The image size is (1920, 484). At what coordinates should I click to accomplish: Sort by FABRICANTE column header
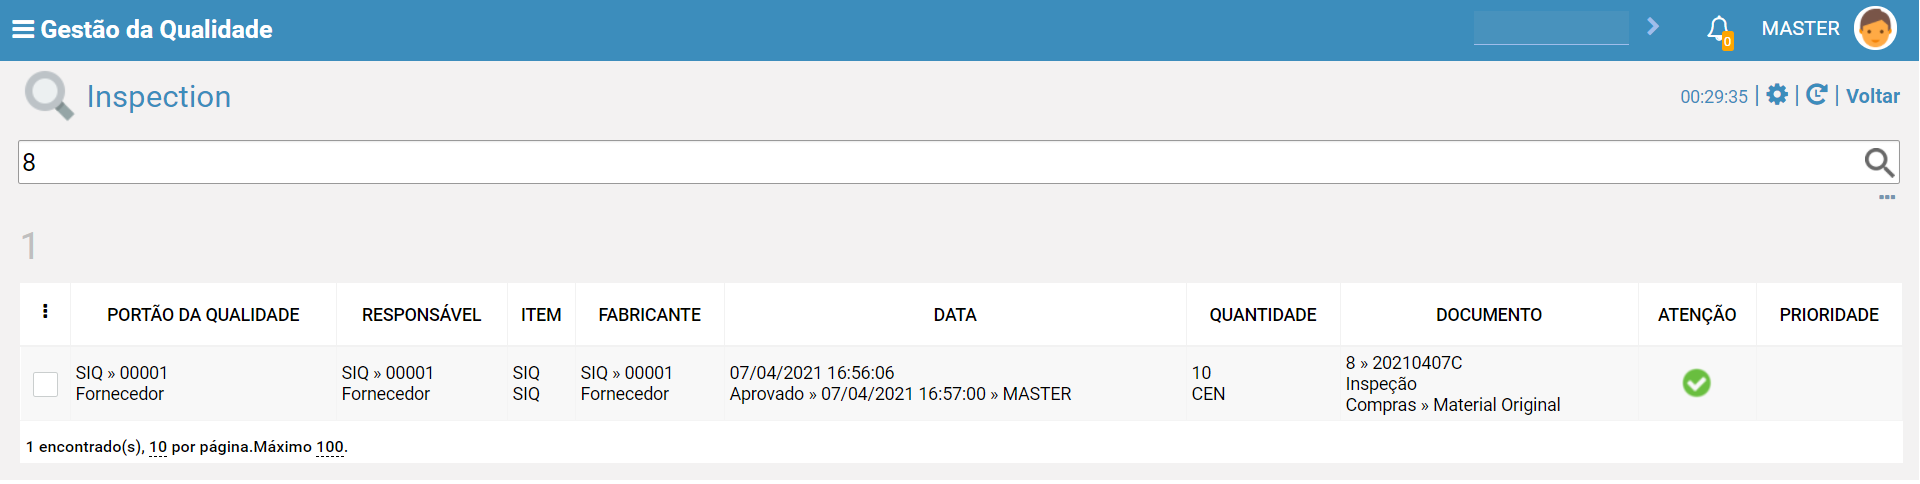[x=649, y=315]
